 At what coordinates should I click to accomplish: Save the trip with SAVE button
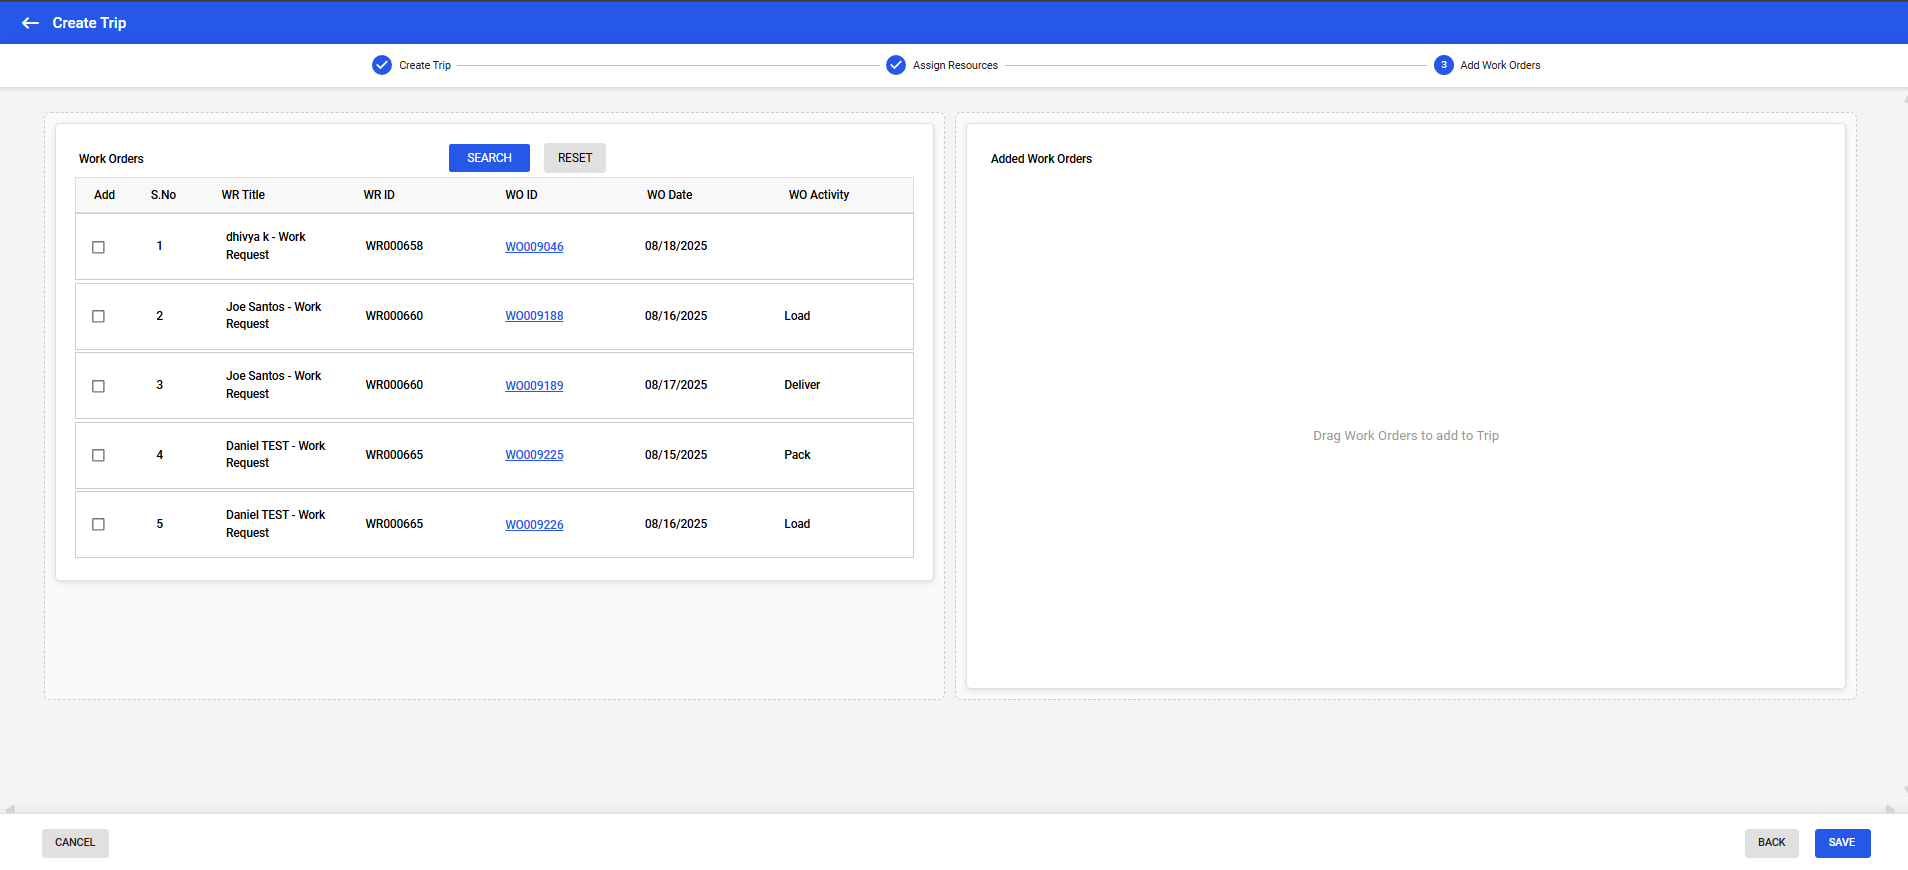pos(1842,843)
